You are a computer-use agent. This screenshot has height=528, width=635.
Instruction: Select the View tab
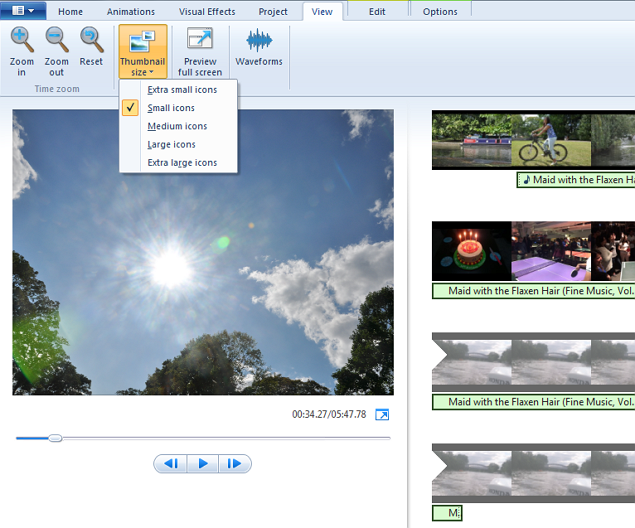point(322,12)
